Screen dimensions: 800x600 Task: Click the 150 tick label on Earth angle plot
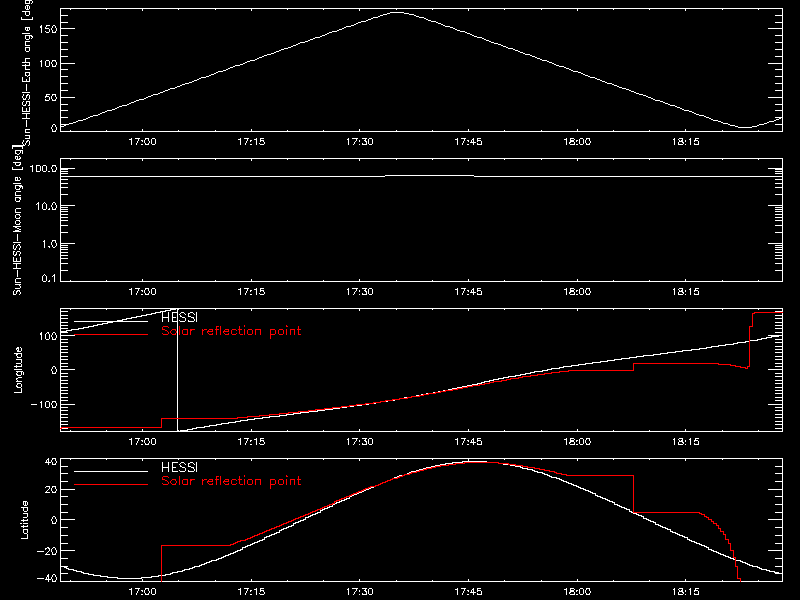pos(47,29)
